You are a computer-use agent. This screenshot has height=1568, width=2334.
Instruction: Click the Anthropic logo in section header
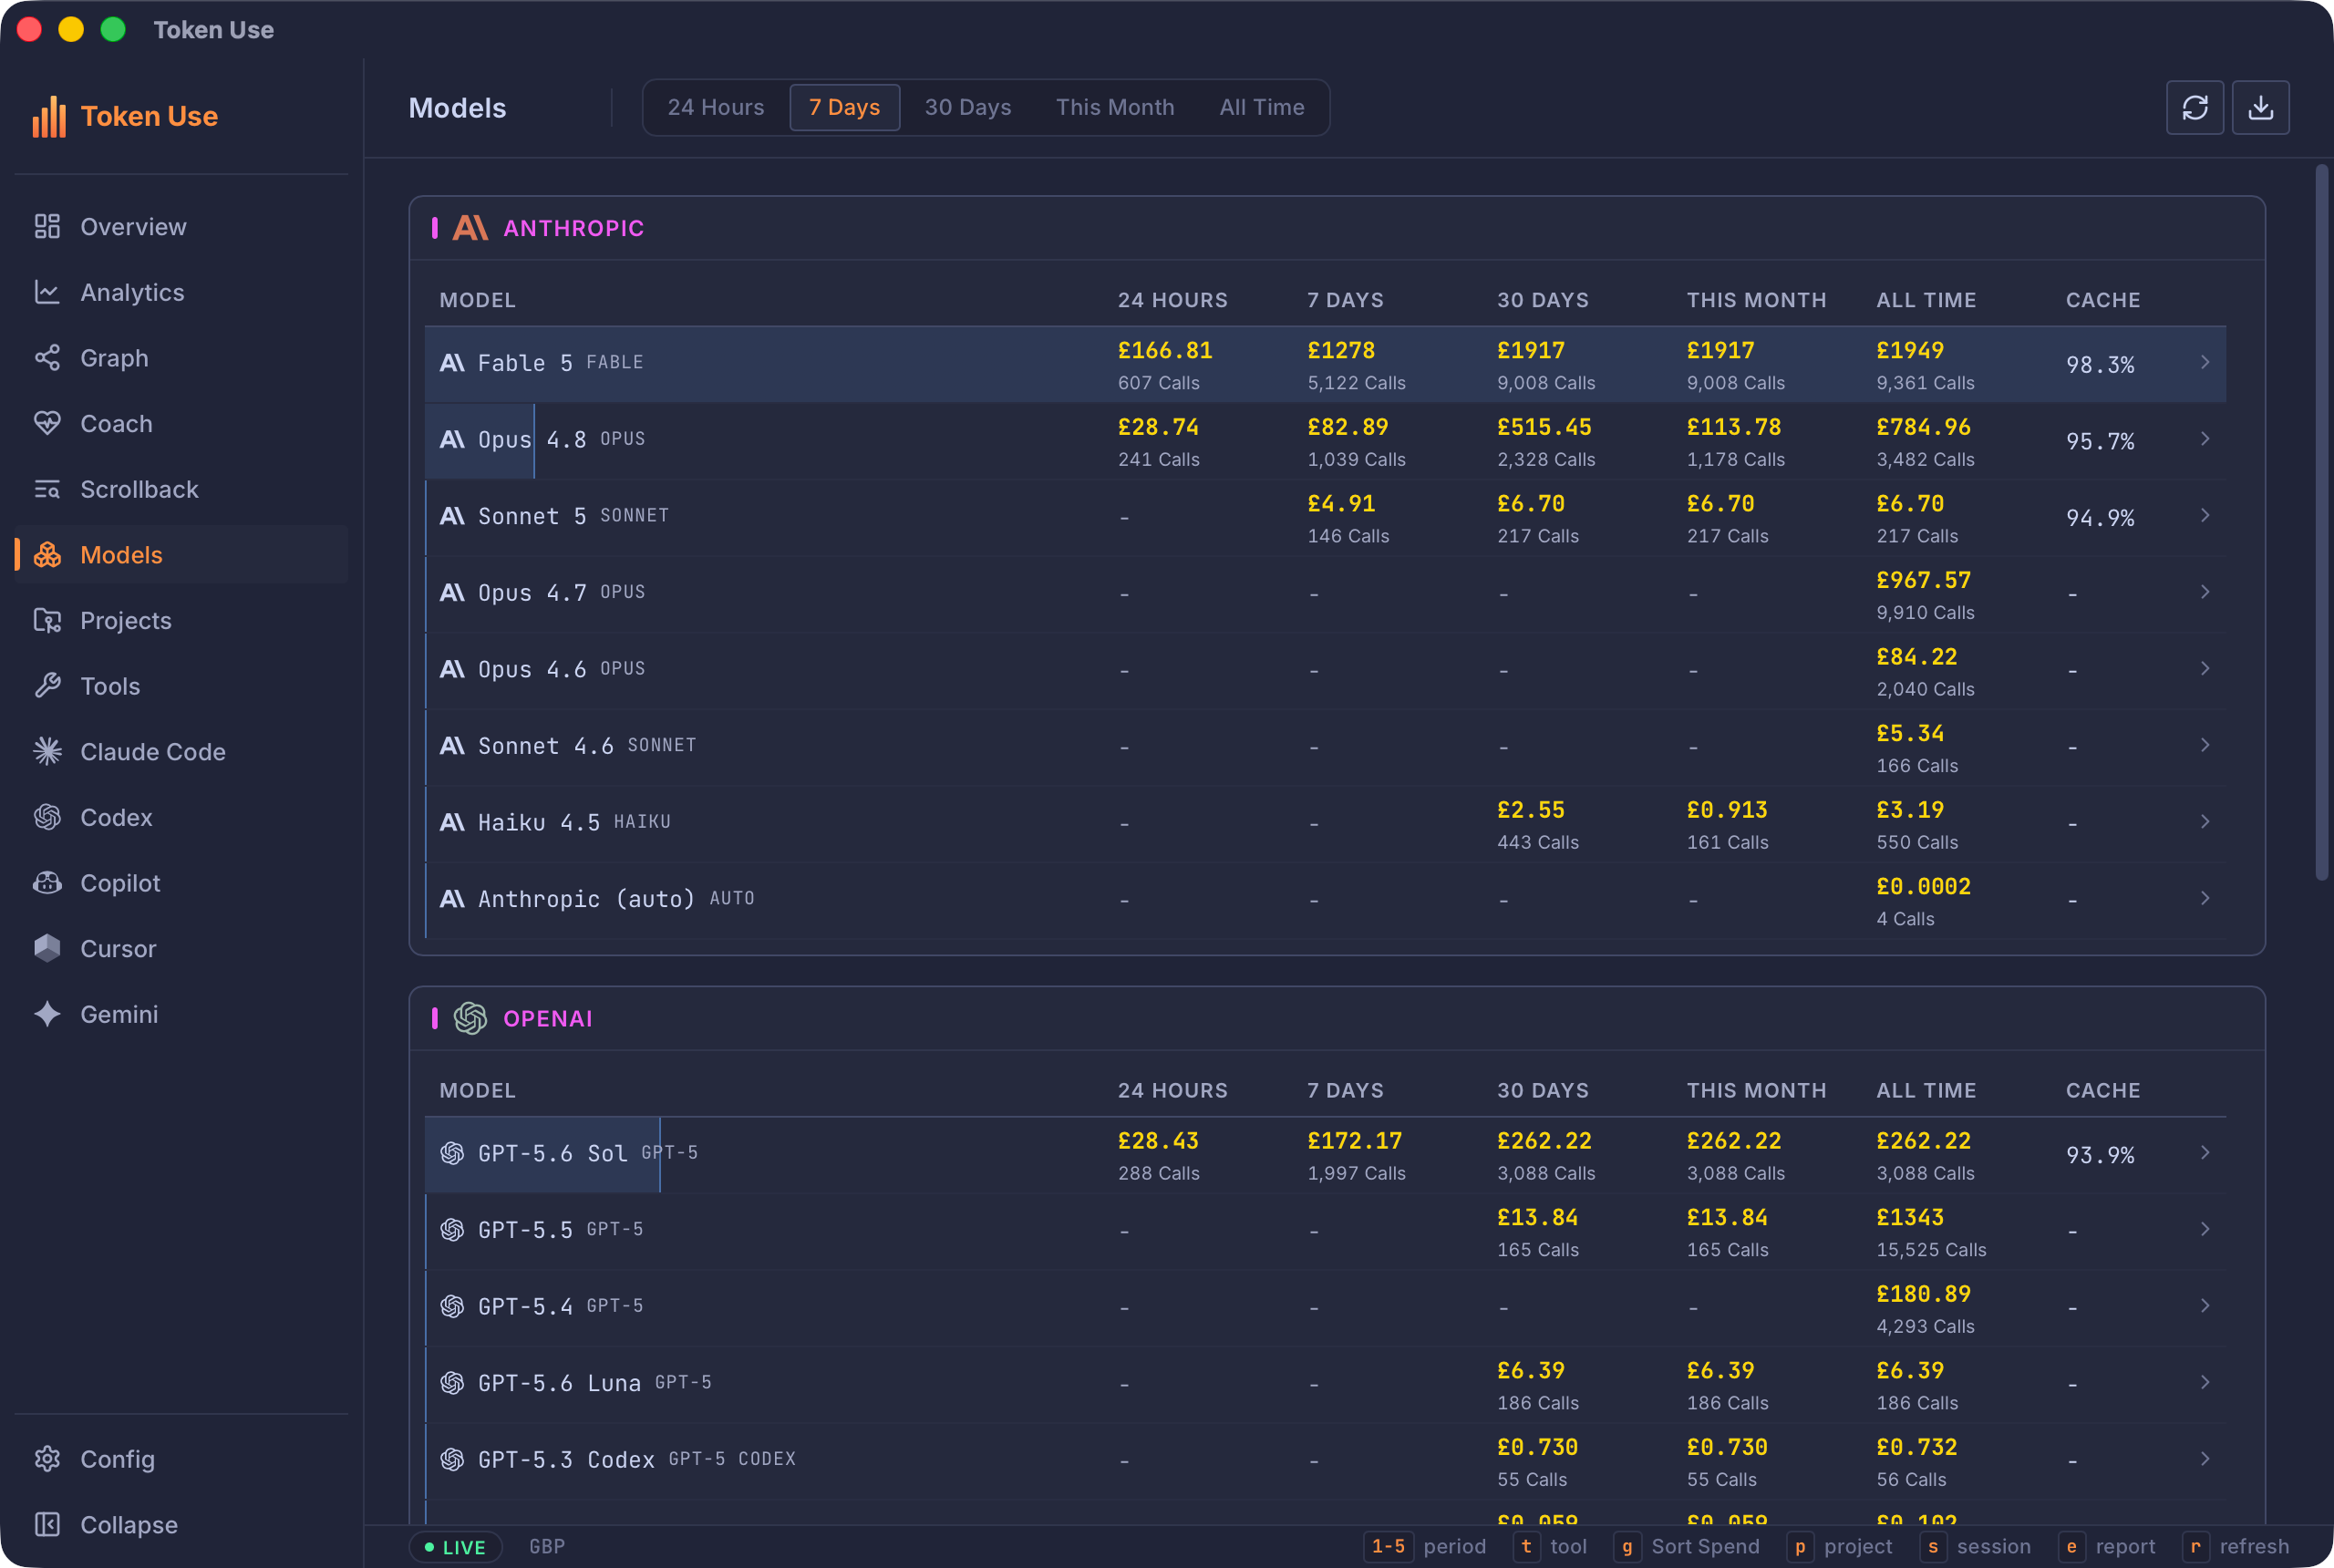click(x=470, y=228)
